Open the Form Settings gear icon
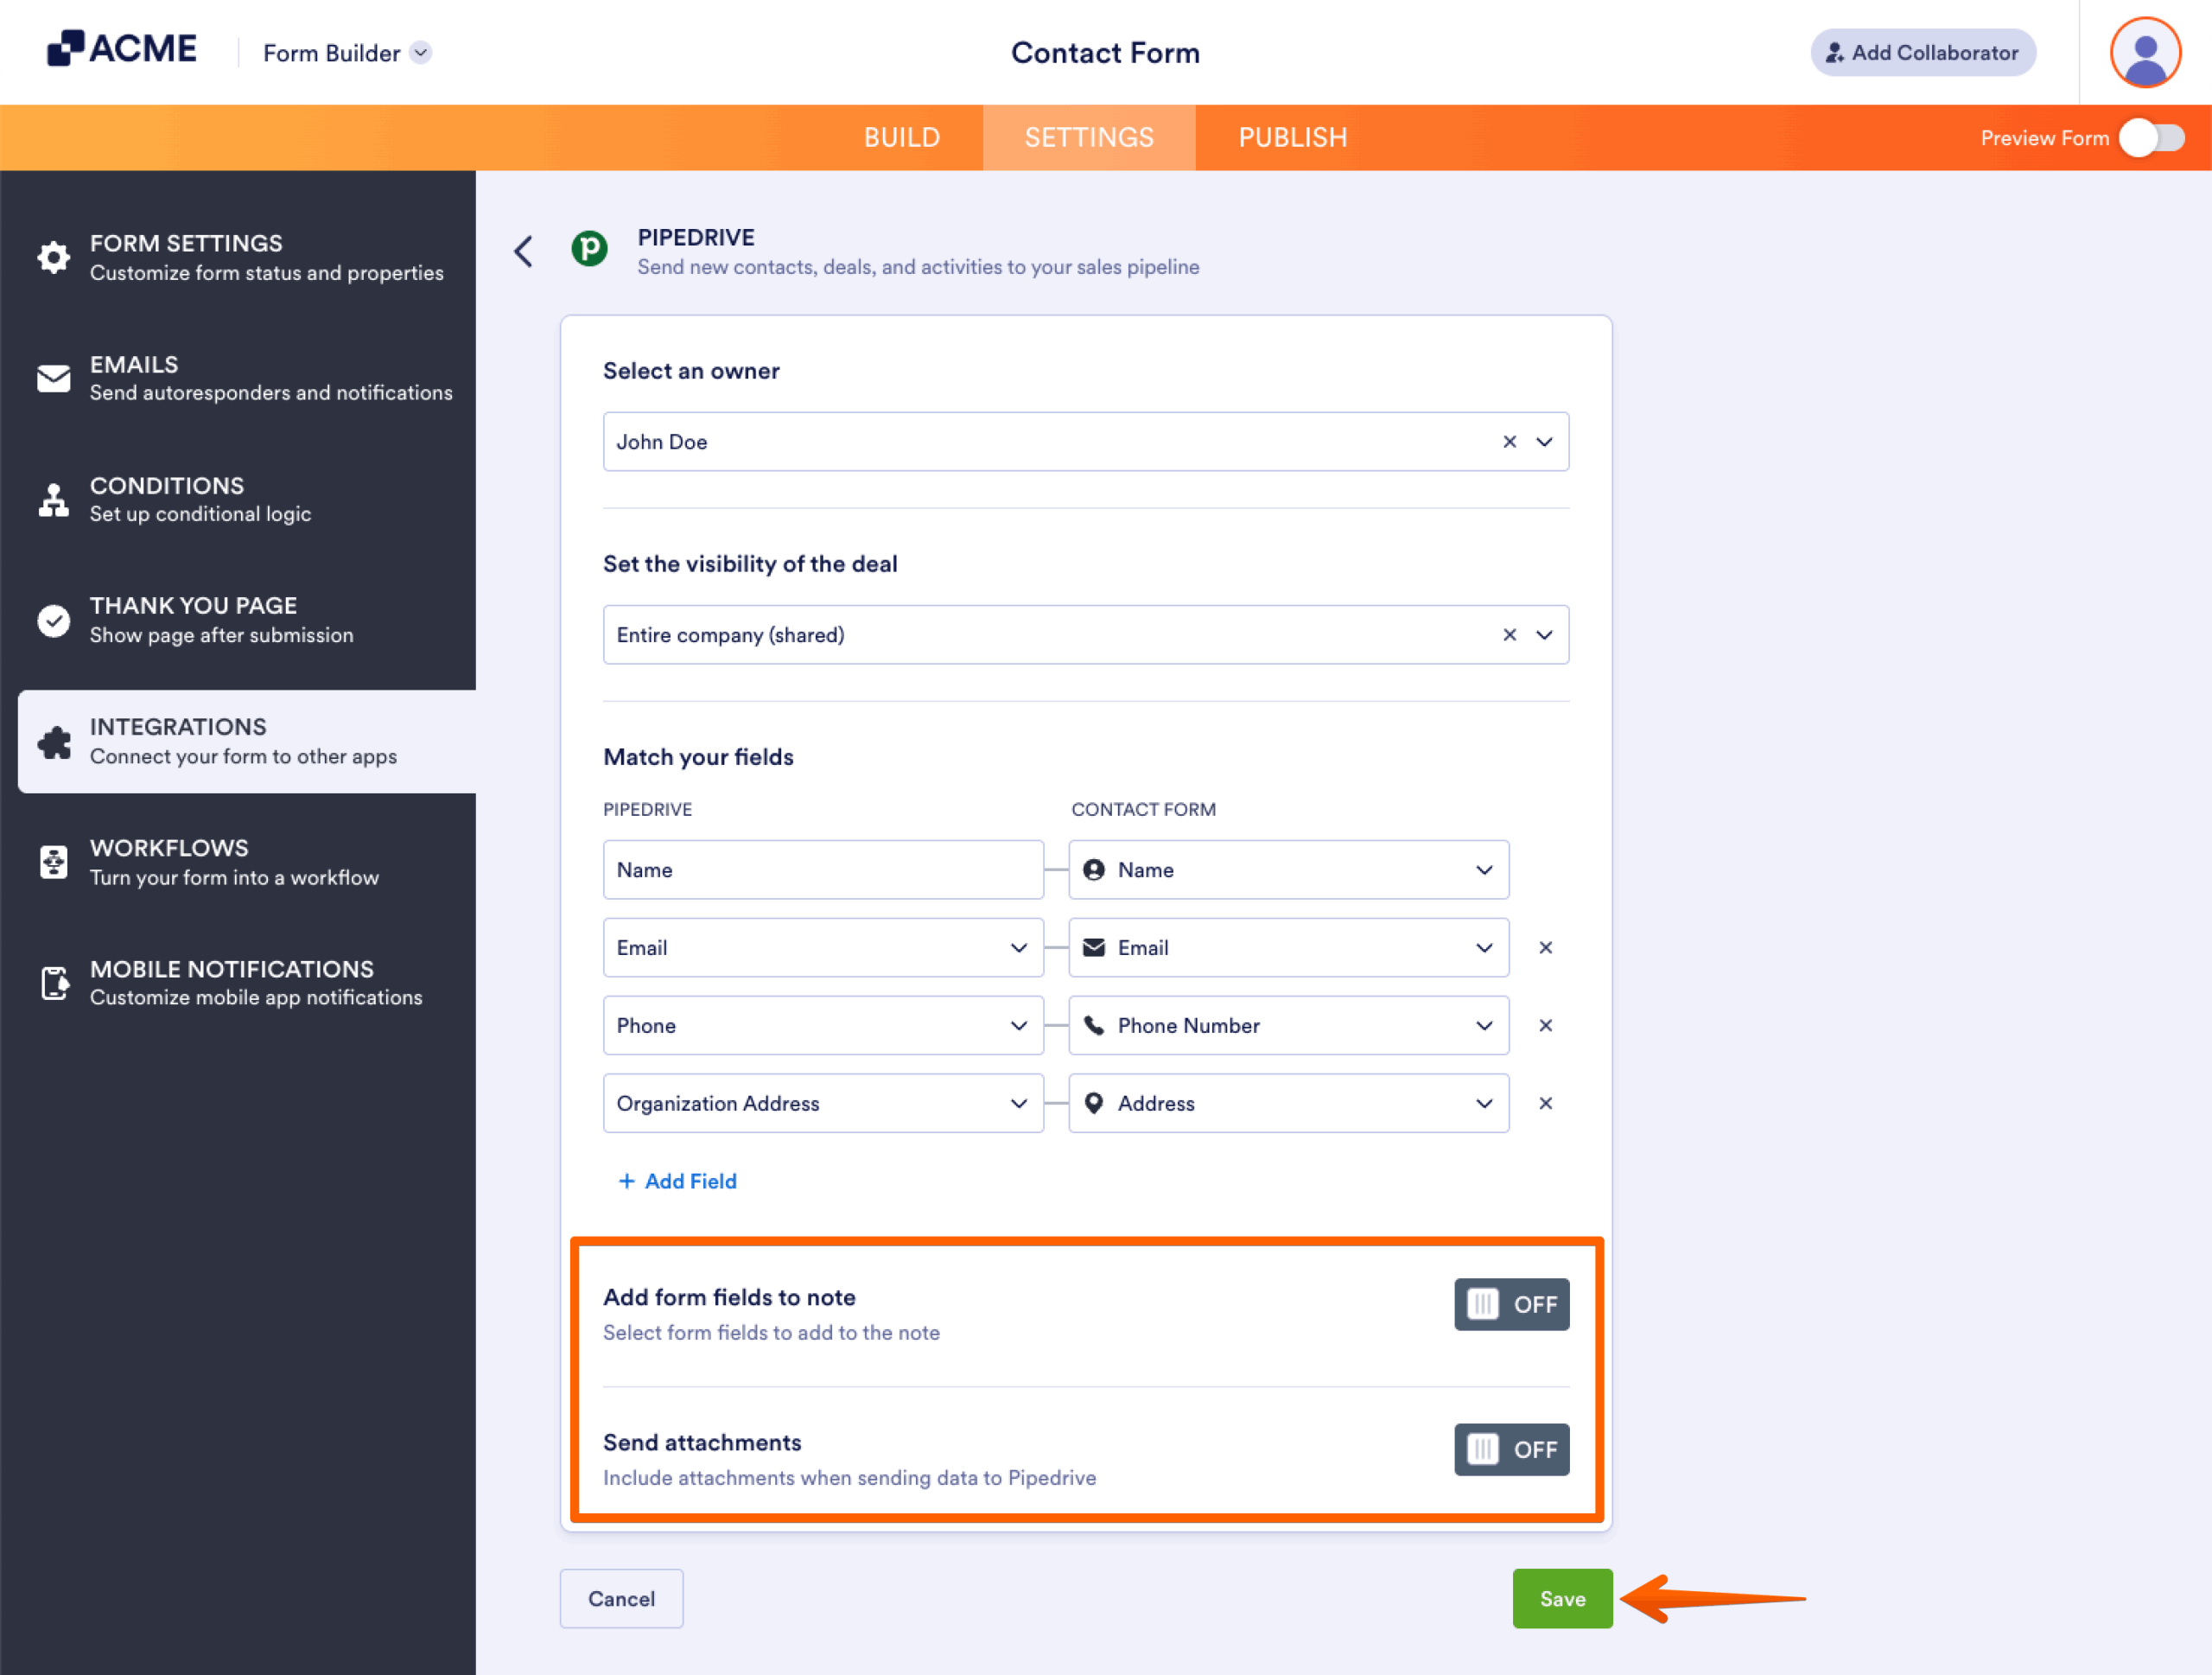The width and height of the screenshot is (2212, 1675). click(x=53, y=257)
